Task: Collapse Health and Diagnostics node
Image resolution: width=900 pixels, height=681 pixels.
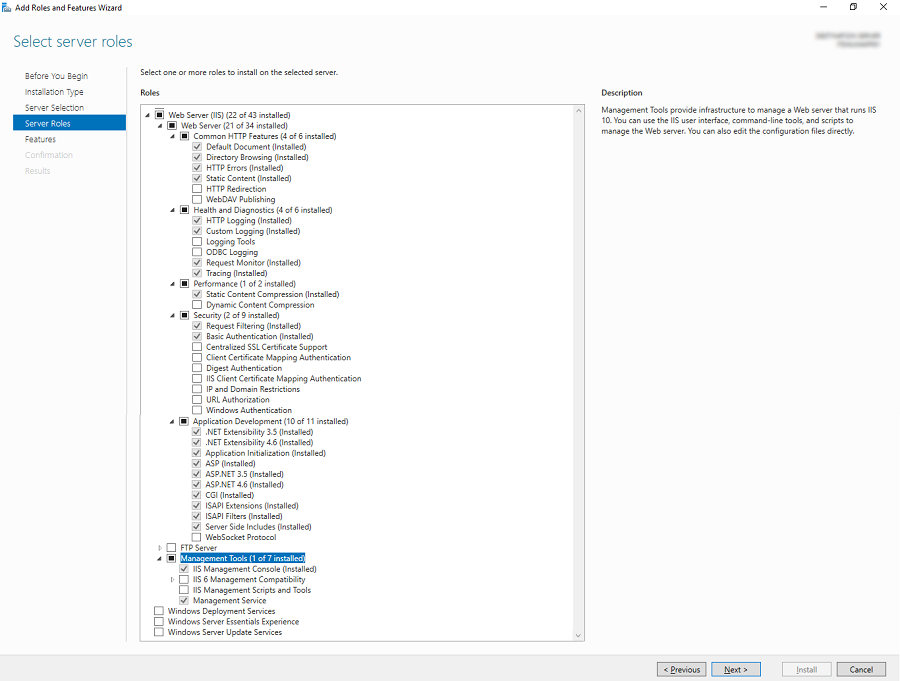Action: tap(172, 210)
